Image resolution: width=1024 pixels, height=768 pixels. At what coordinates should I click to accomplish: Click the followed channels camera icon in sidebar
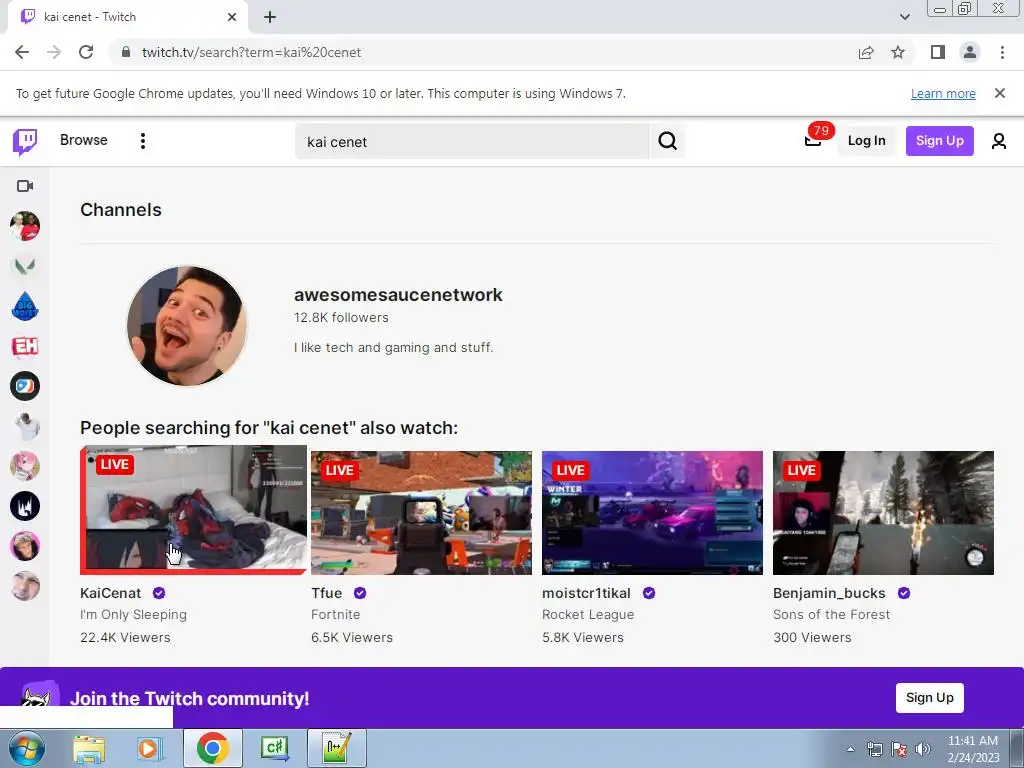coord(25,186)
